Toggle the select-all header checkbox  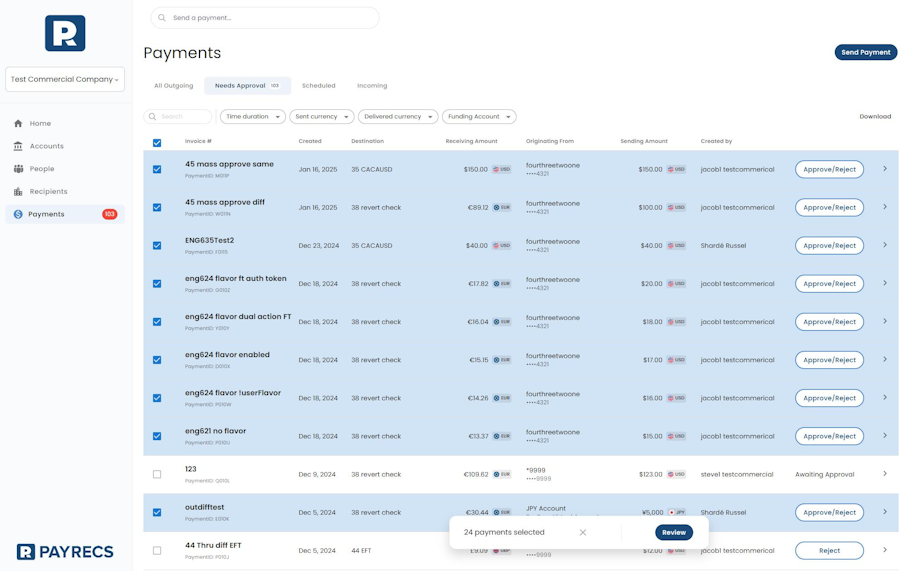pyautogui.click(x=157, y=143)
